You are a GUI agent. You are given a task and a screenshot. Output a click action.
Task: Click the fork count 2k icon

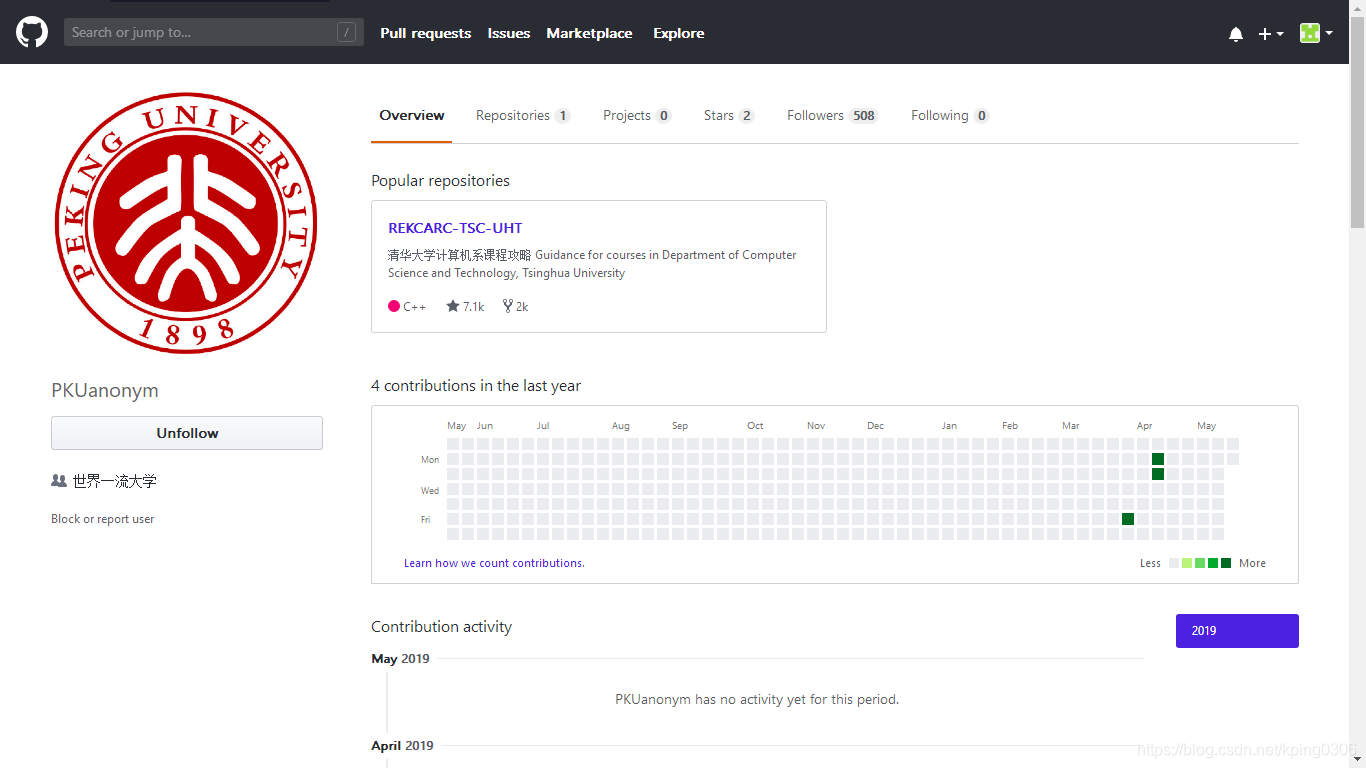pos(508,306)
